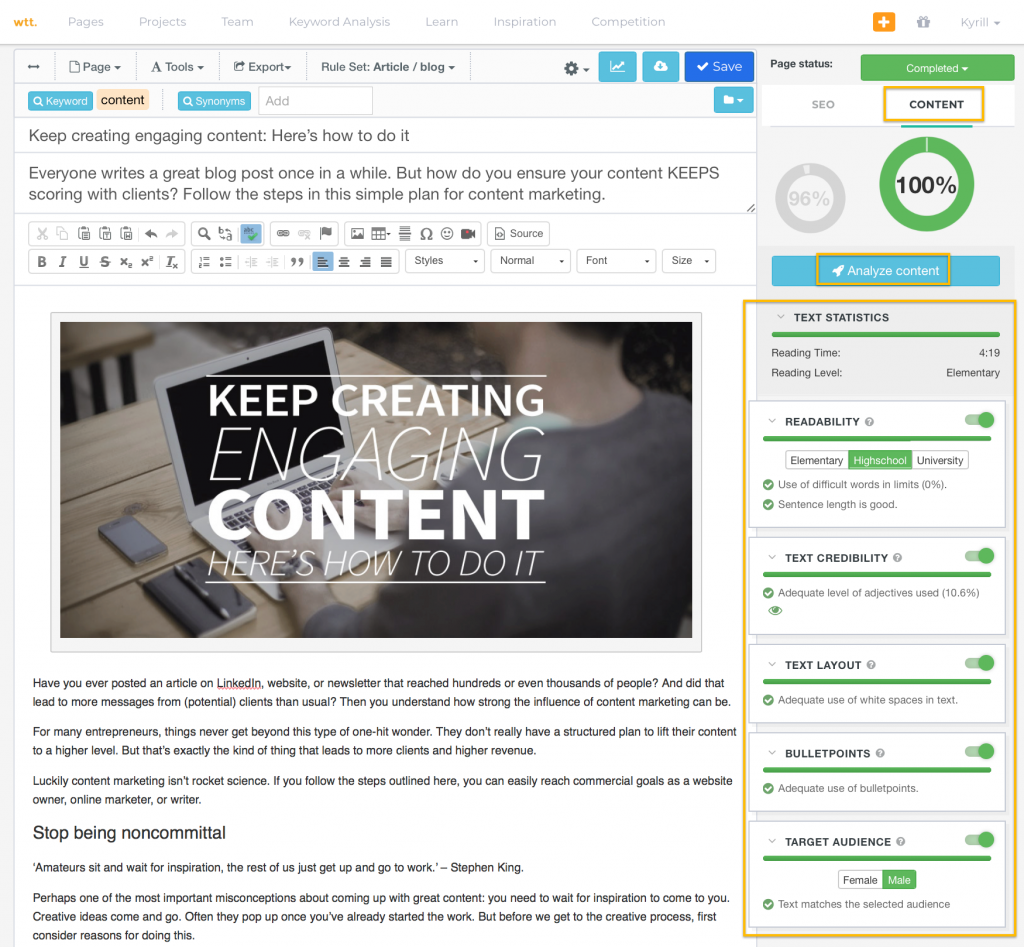Justify the text alignment

387,262
